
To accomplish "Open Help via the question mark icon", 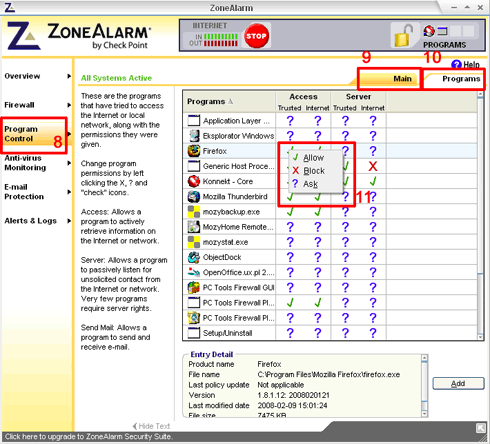I will click(456, 64).
